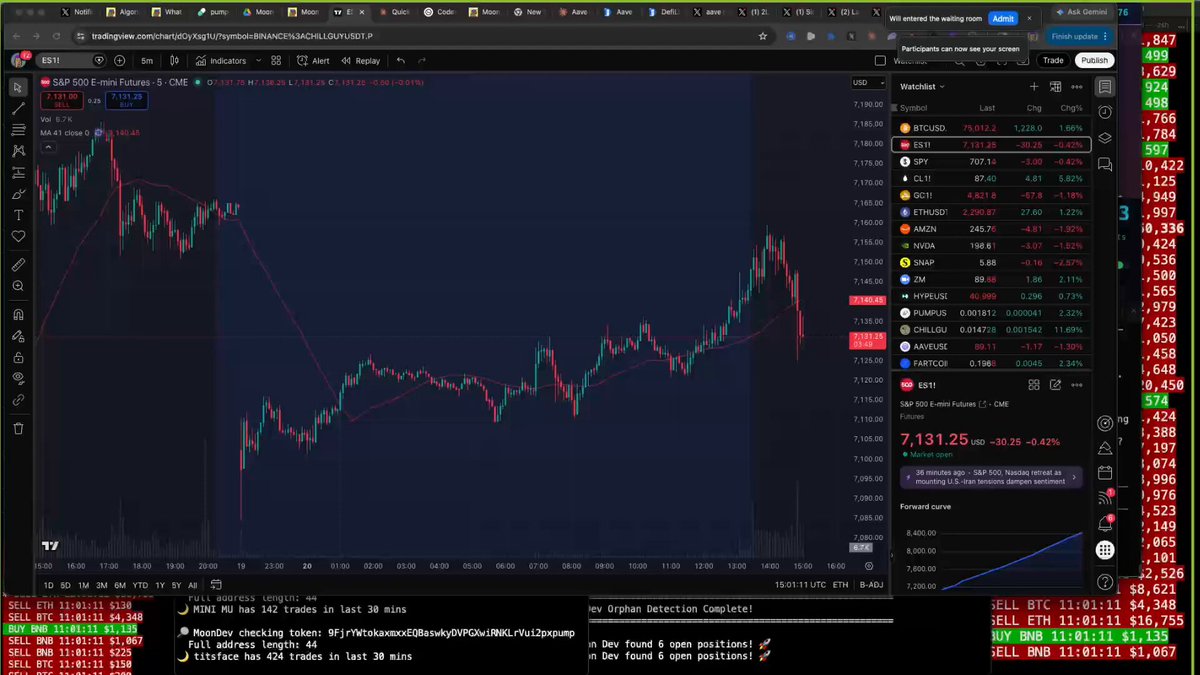
Task: Set chart range to YTD
Action: coord(140,585)
